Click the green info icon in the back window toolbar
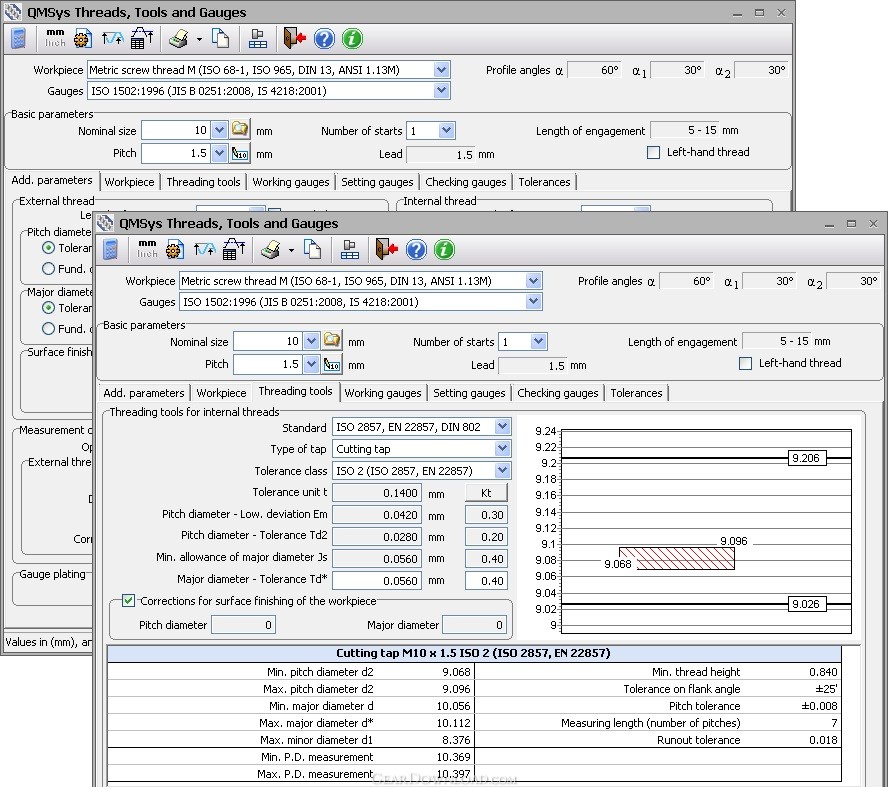Screen dimensions: 889x787 pos(352,39)
